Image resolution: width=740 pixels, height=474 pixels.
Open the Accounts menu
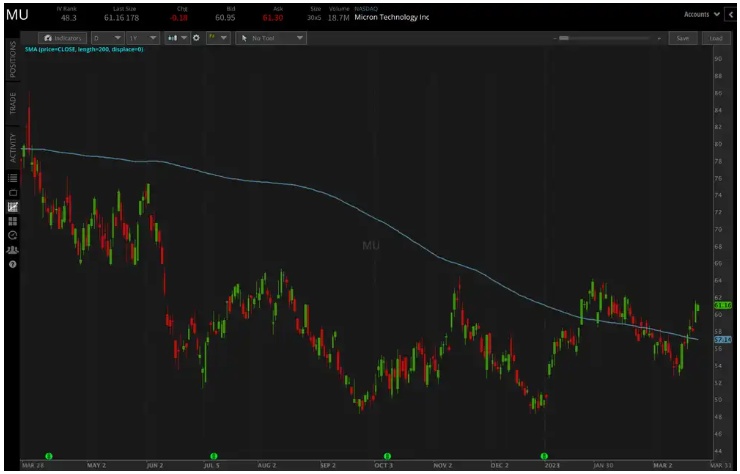pos(700,14)
